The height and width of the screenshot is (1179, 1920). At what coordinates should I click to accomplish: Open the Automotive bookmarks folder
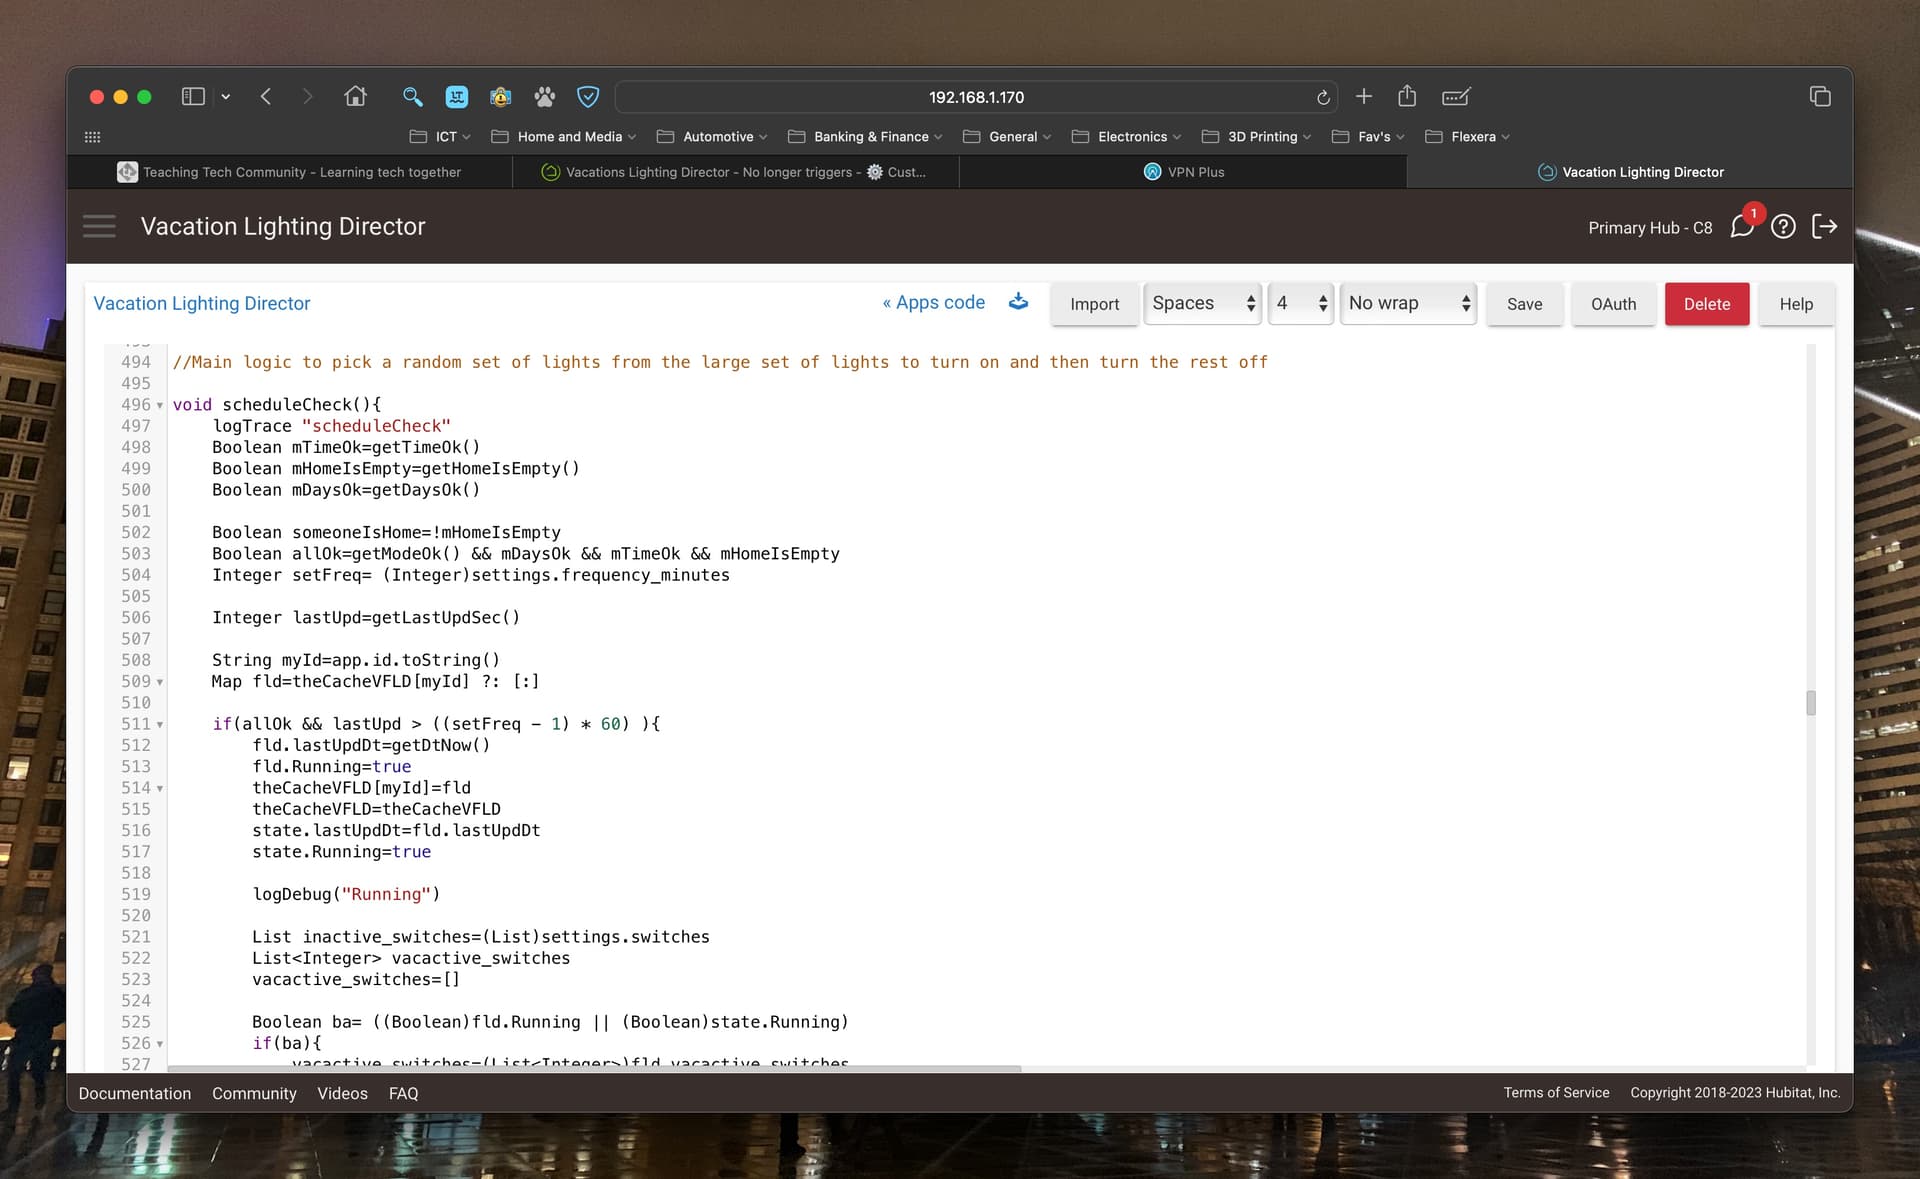point(712,137)
